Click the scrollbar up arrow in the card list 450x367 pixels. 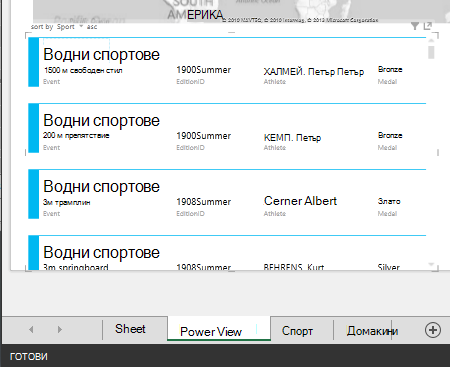pos(431,41)
